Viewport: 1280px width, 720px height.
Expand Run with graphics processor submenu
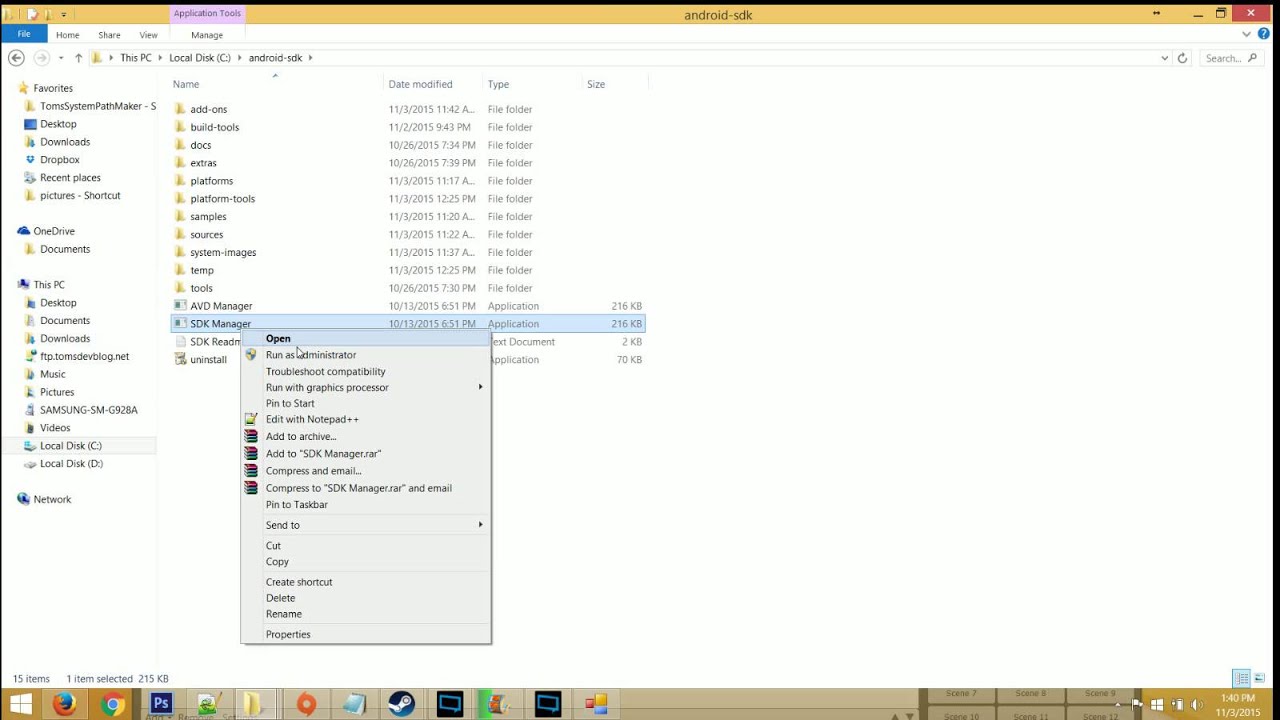pyautogui.click(x=366, y=387)
